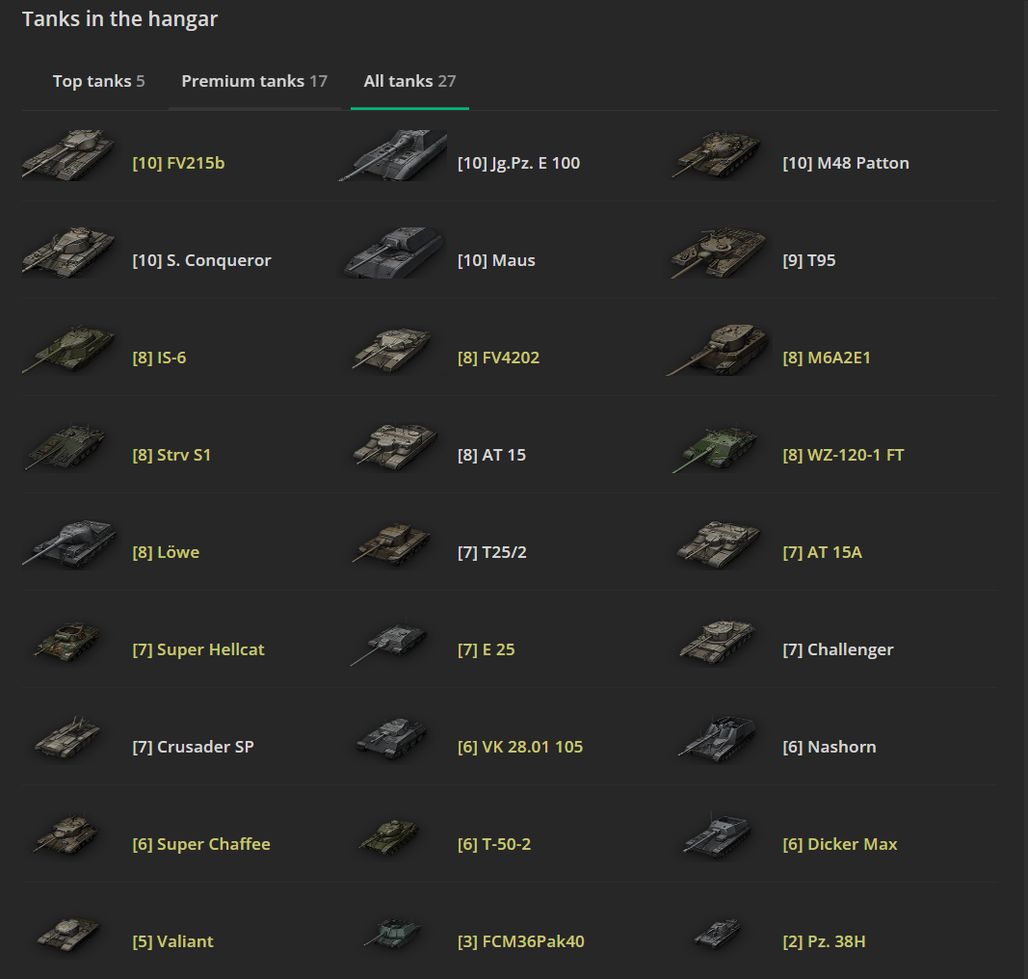Image resolution: width=1028 pixels, height=979 pixels.
Task: Open the [8] Löwe link
Action: point(166,552)
